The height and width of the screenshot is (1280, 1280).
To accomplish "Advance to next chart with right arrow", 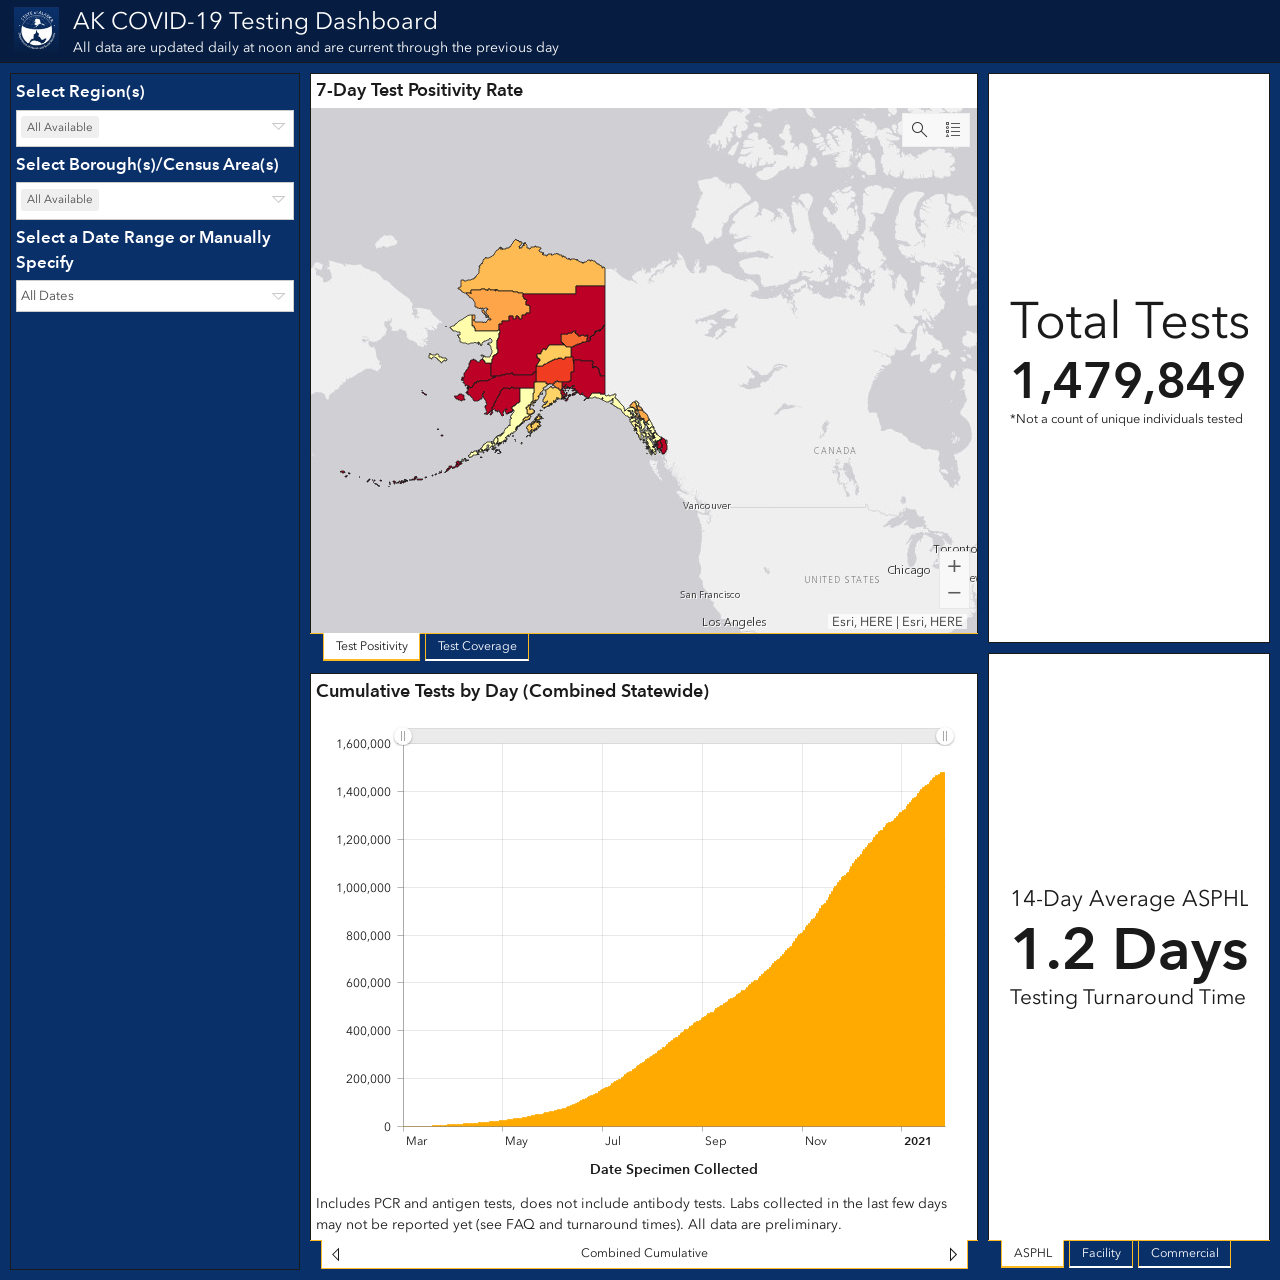I will (x=953, y=1254).
